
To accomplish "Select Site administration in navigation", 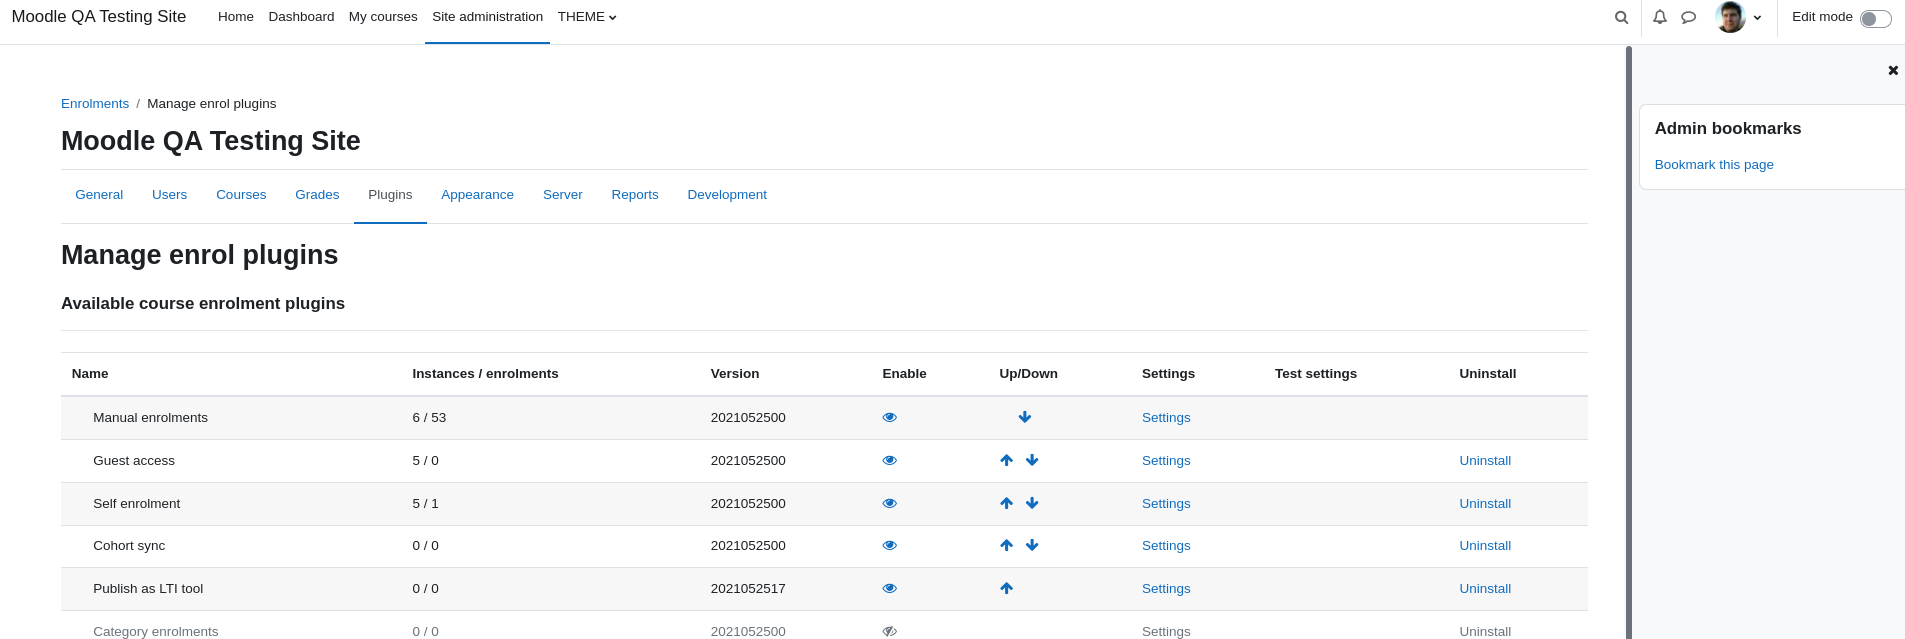I will coord(487,17).
